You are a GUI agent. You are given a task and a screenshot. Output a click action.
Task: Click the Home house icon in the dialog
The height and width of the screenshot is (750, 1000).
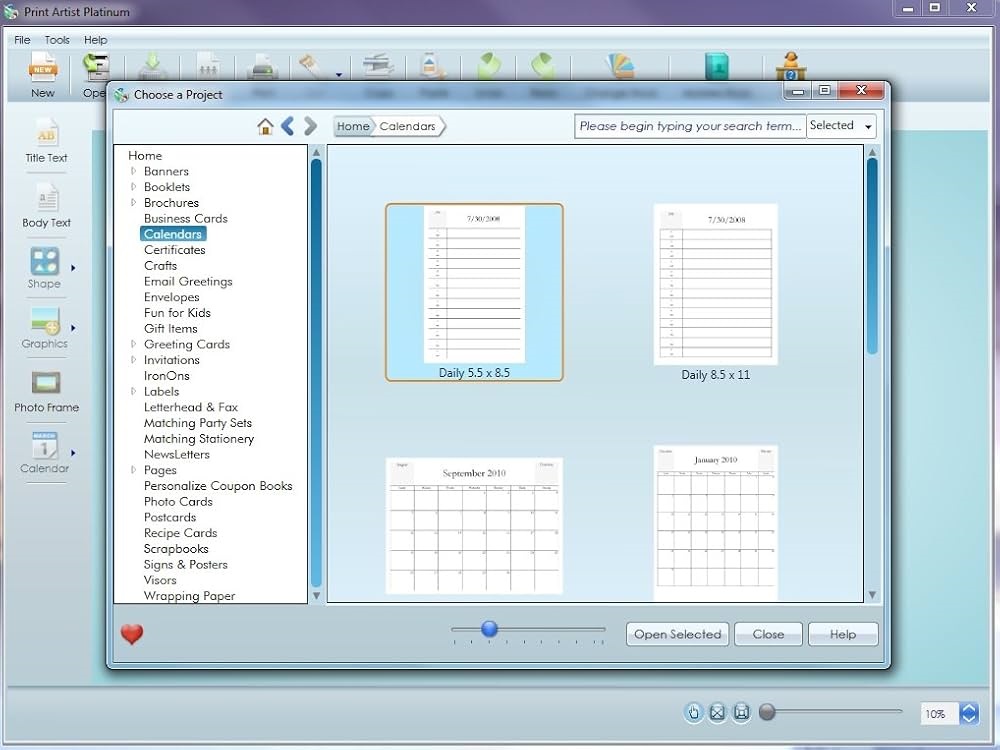[265, 126]
